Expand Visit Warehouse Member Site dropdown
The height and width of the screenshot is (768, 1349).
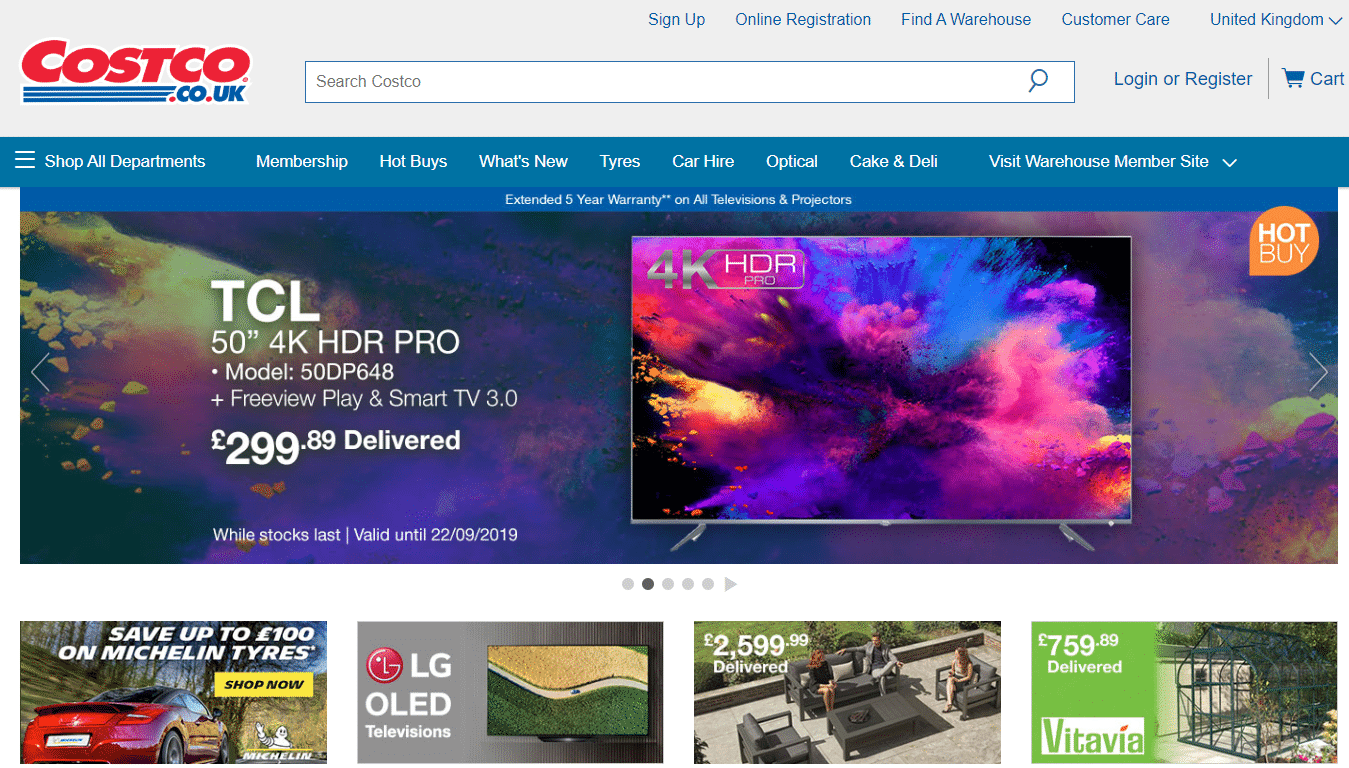click(x=1113, y=161)
